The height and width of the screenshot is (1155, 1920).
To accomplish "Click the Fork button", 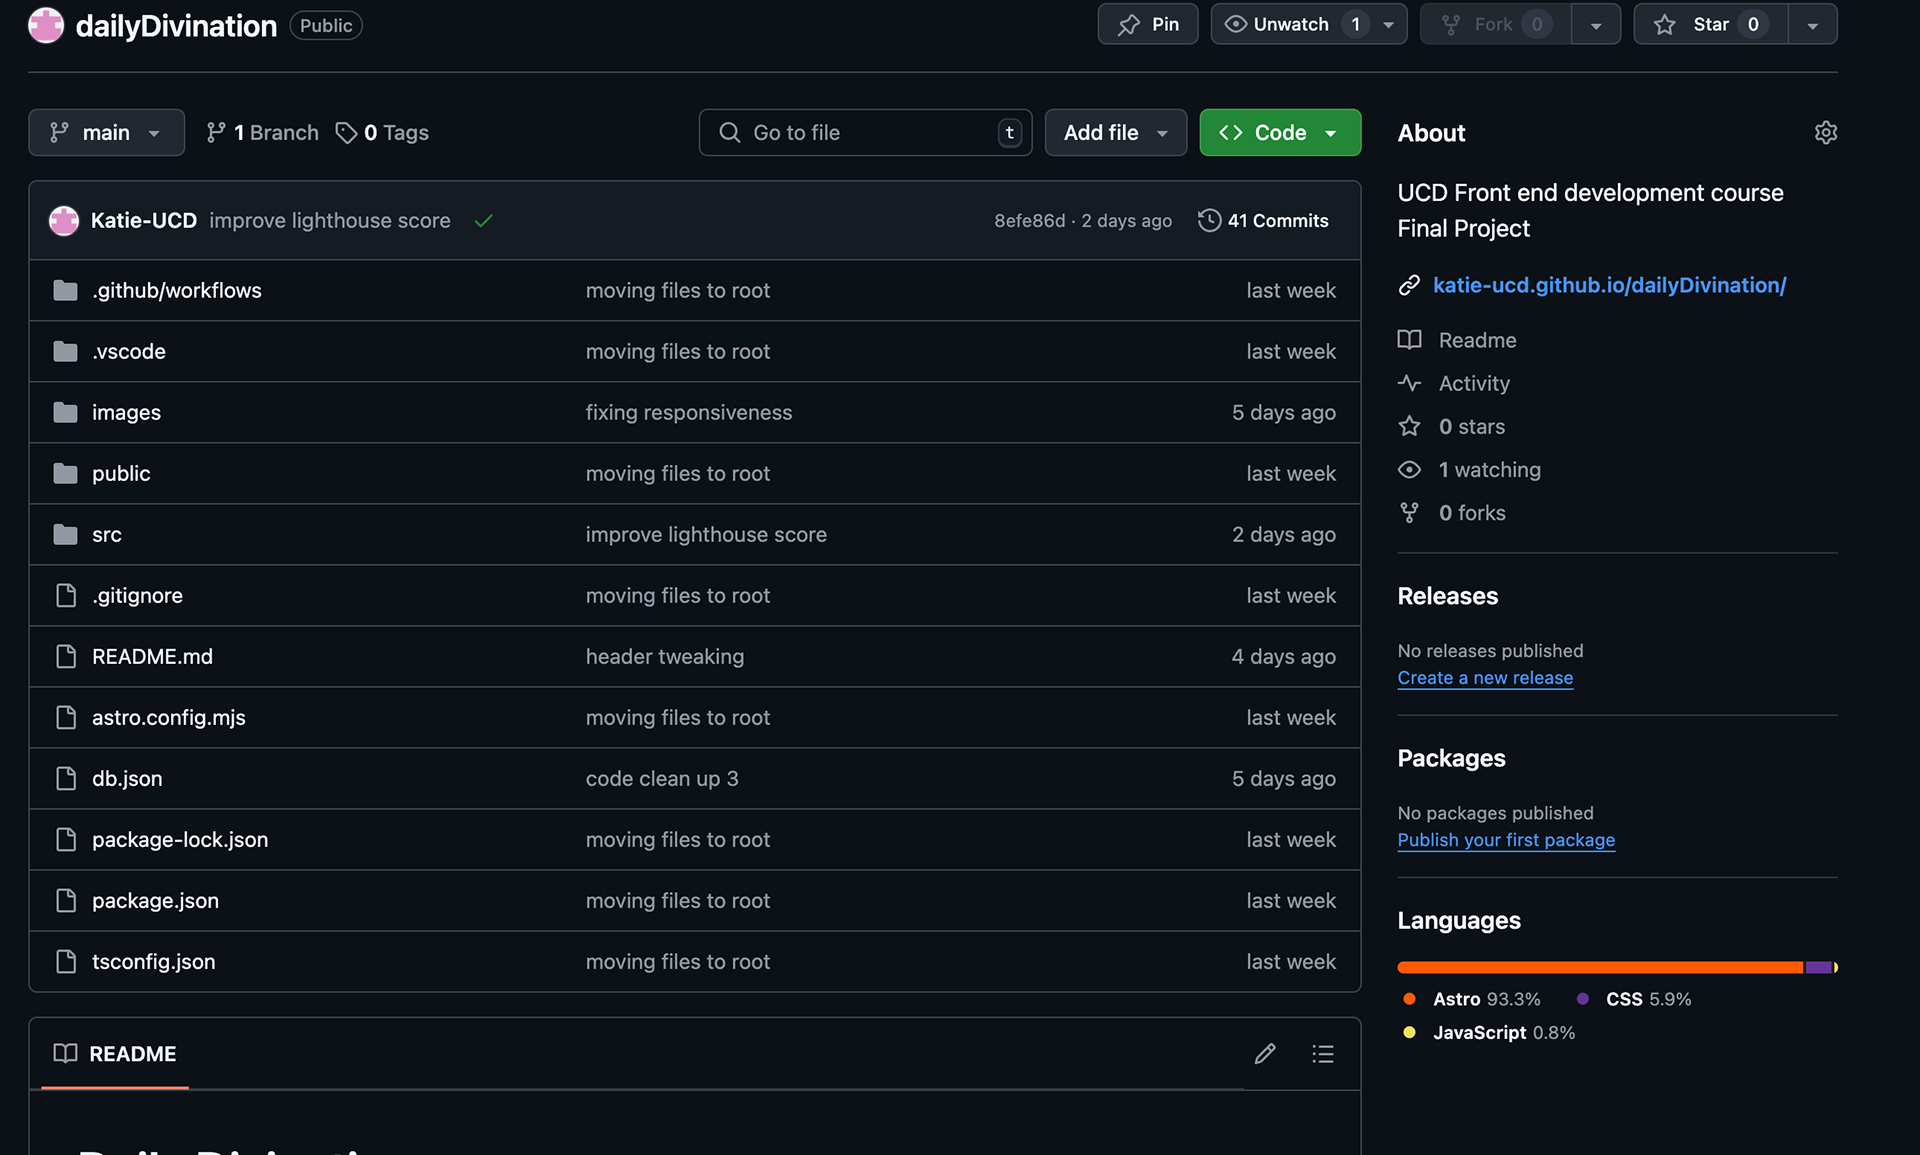I will click(1496, 24).
